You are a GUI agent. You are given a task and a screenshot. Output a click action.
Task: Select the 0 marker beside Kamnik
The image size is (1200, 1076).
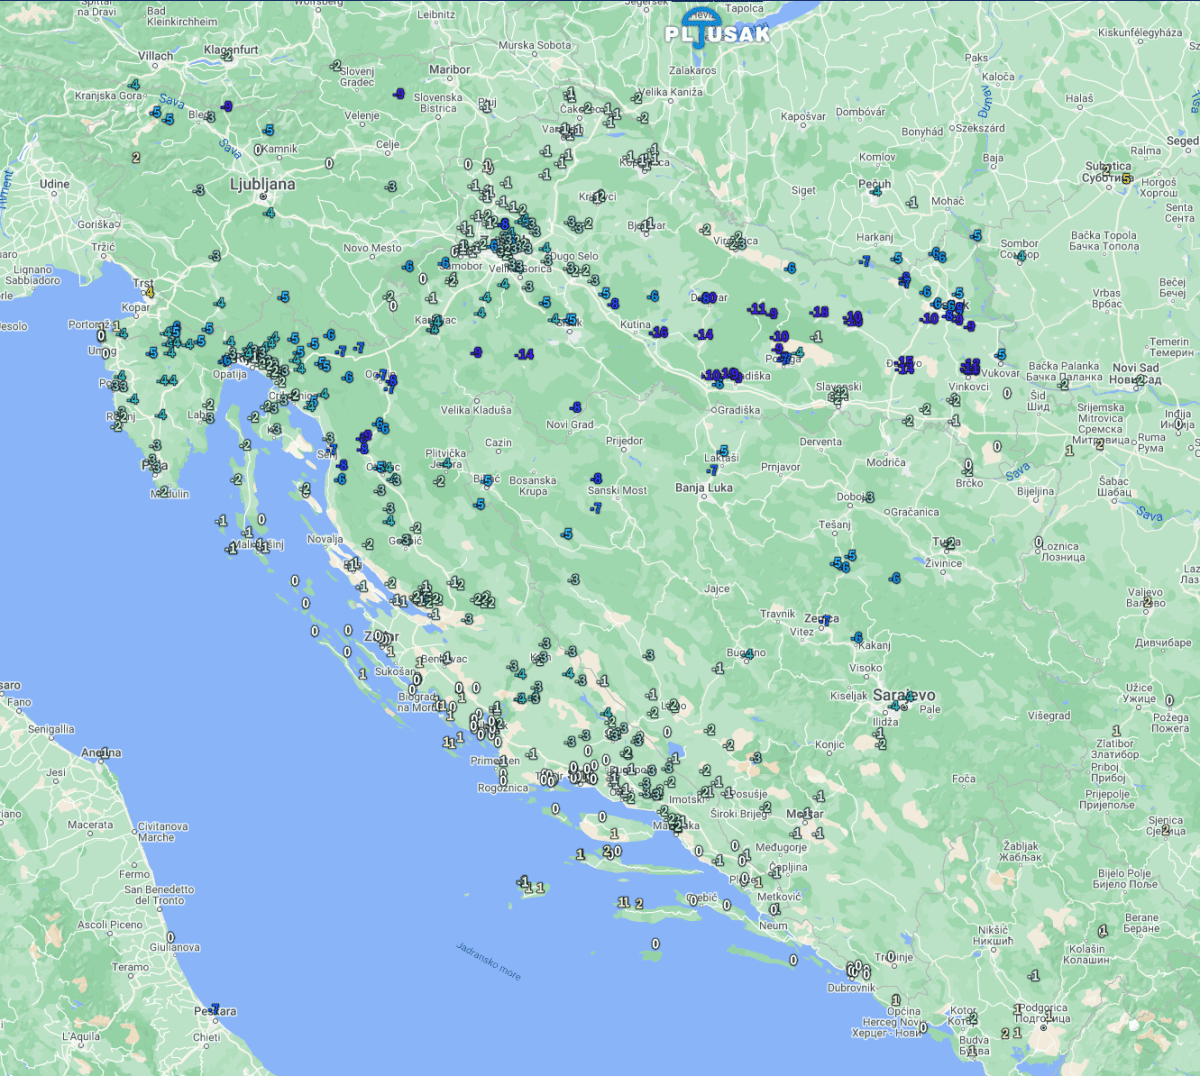pos(258,149)
